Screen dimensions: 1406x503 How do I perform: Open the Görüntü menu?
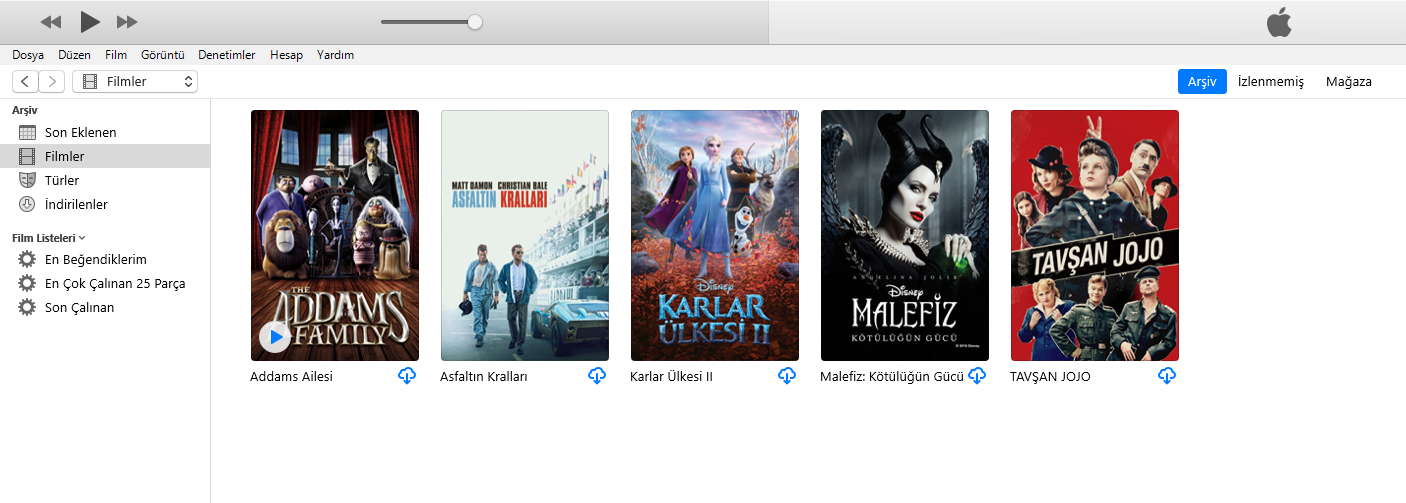click(x=162, y=55)
